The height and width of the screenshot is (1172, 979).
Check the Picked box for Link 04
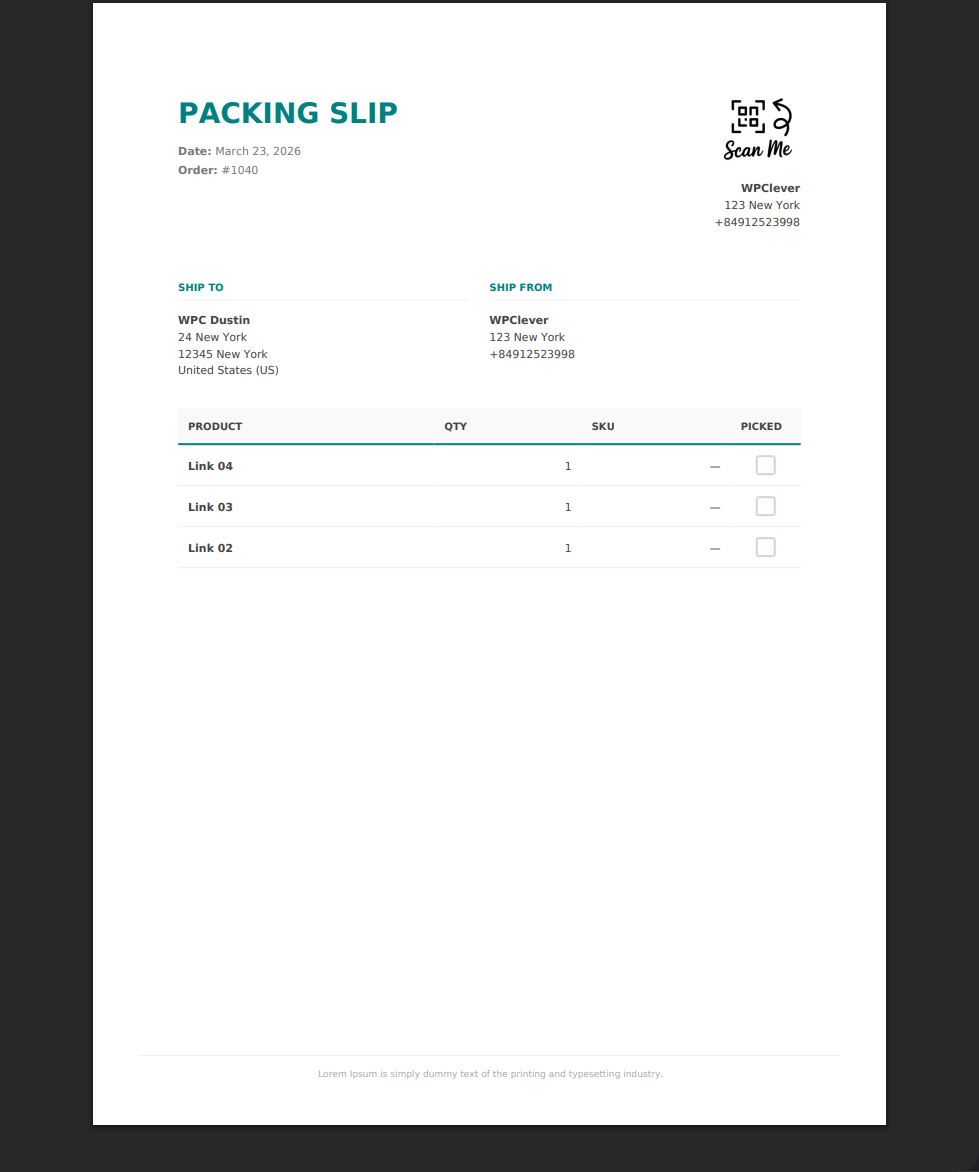tap(765, 466)
